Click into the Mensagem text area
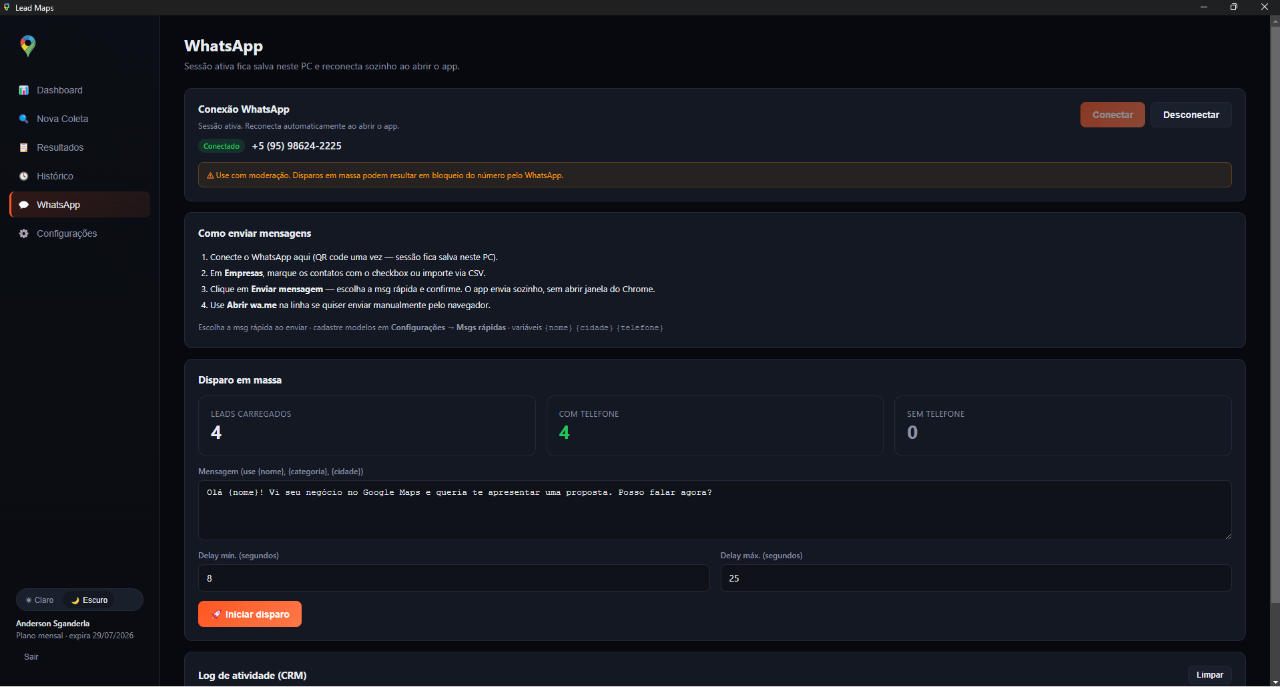Viewport: 1280px width, 687px height. coord(715,510)
